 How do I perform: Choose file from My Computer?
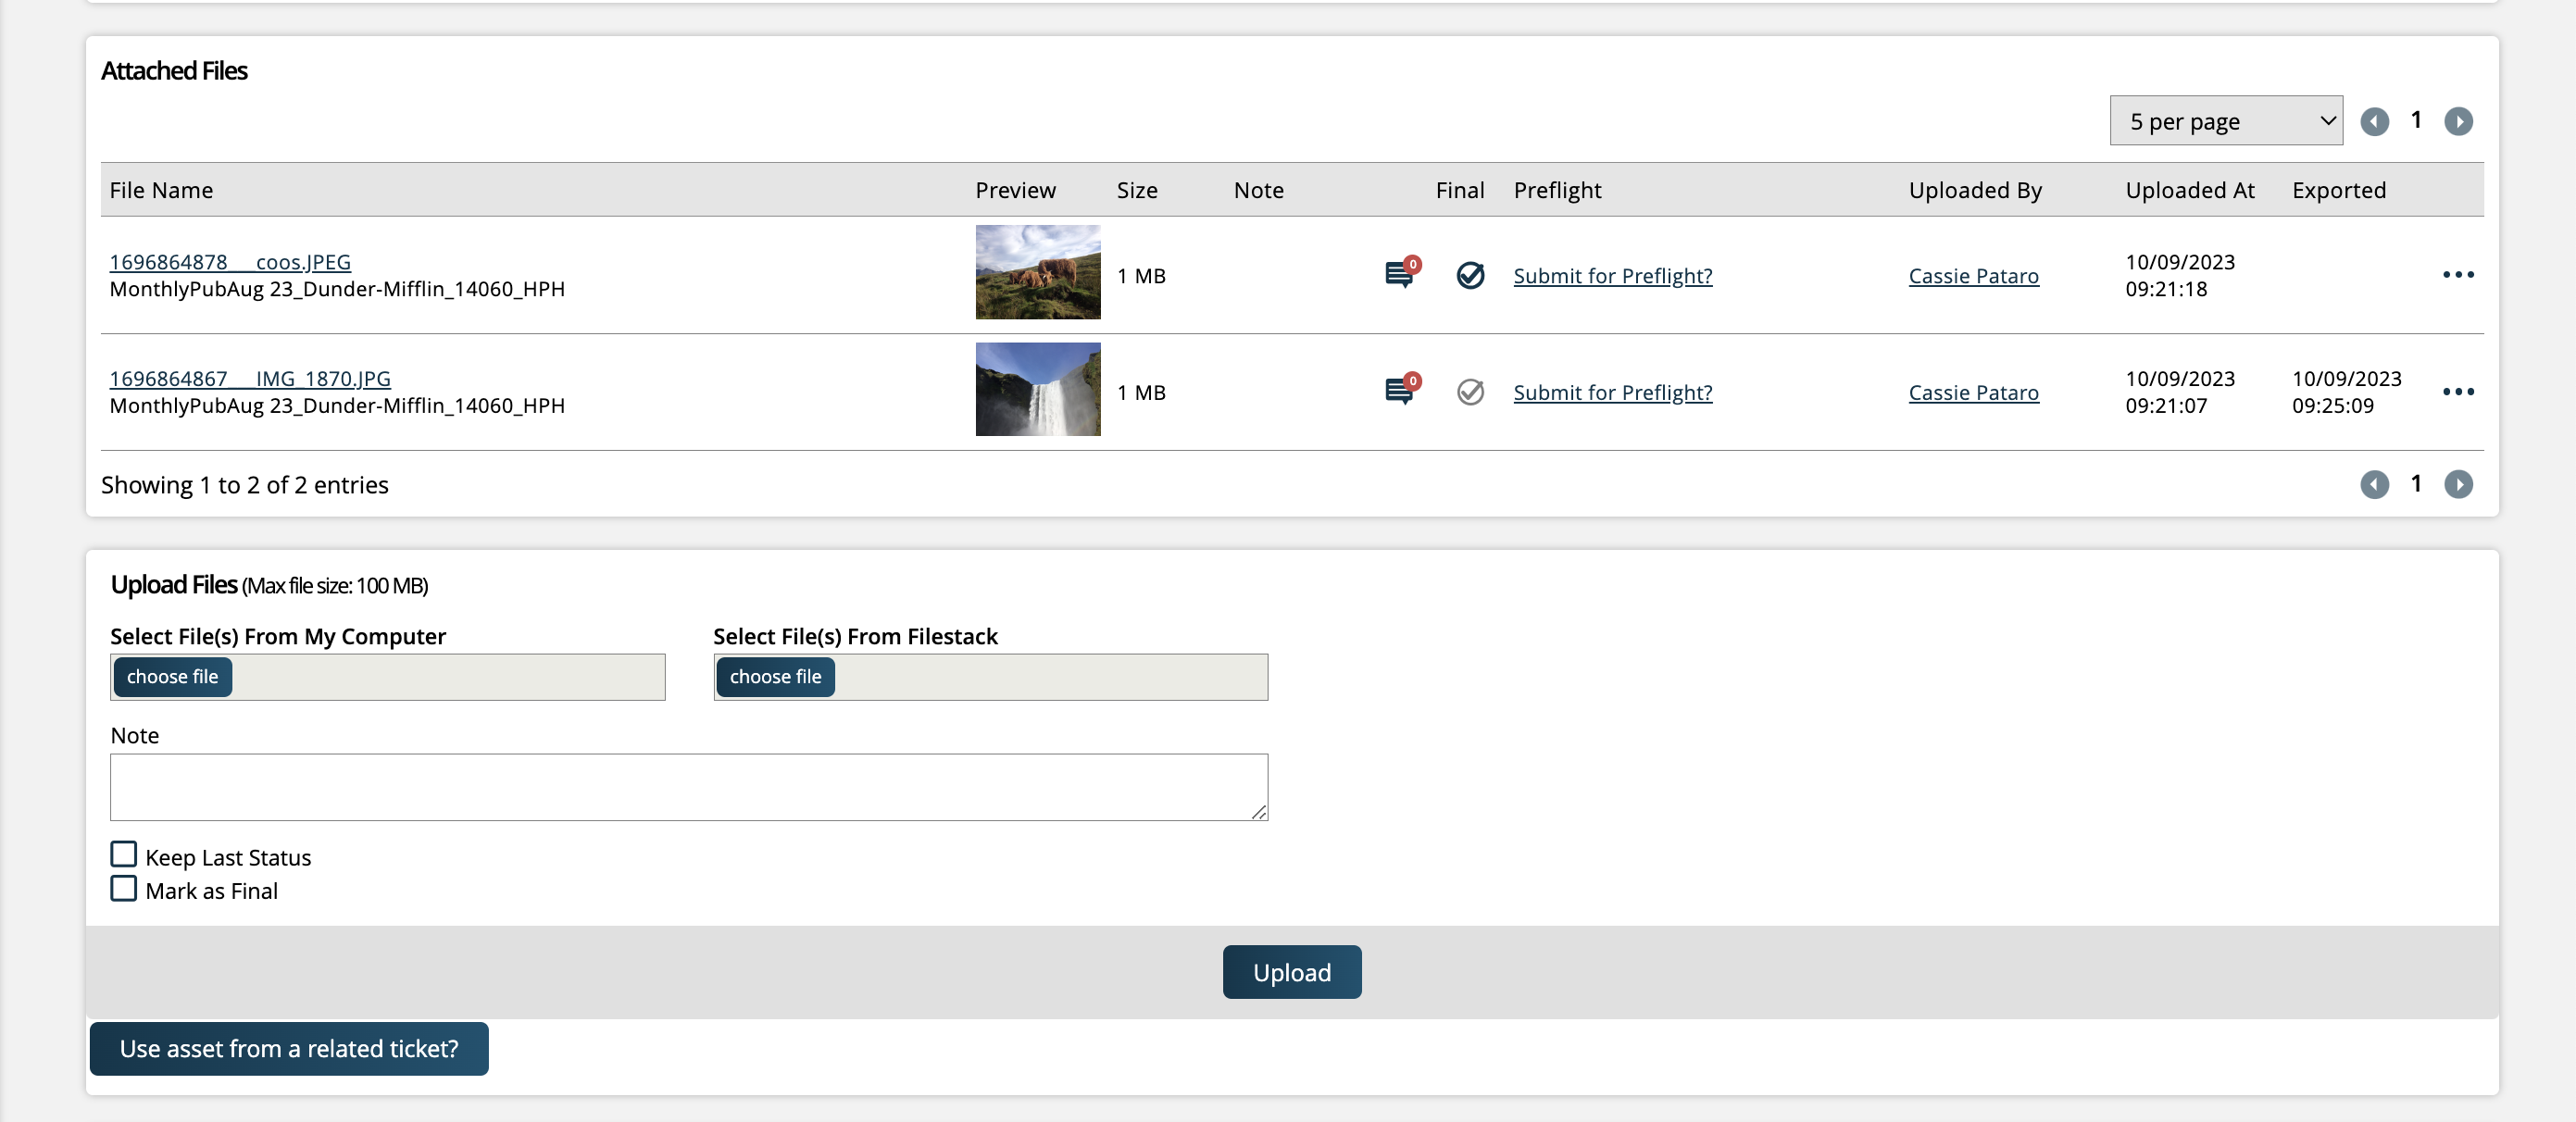point(172,677)
